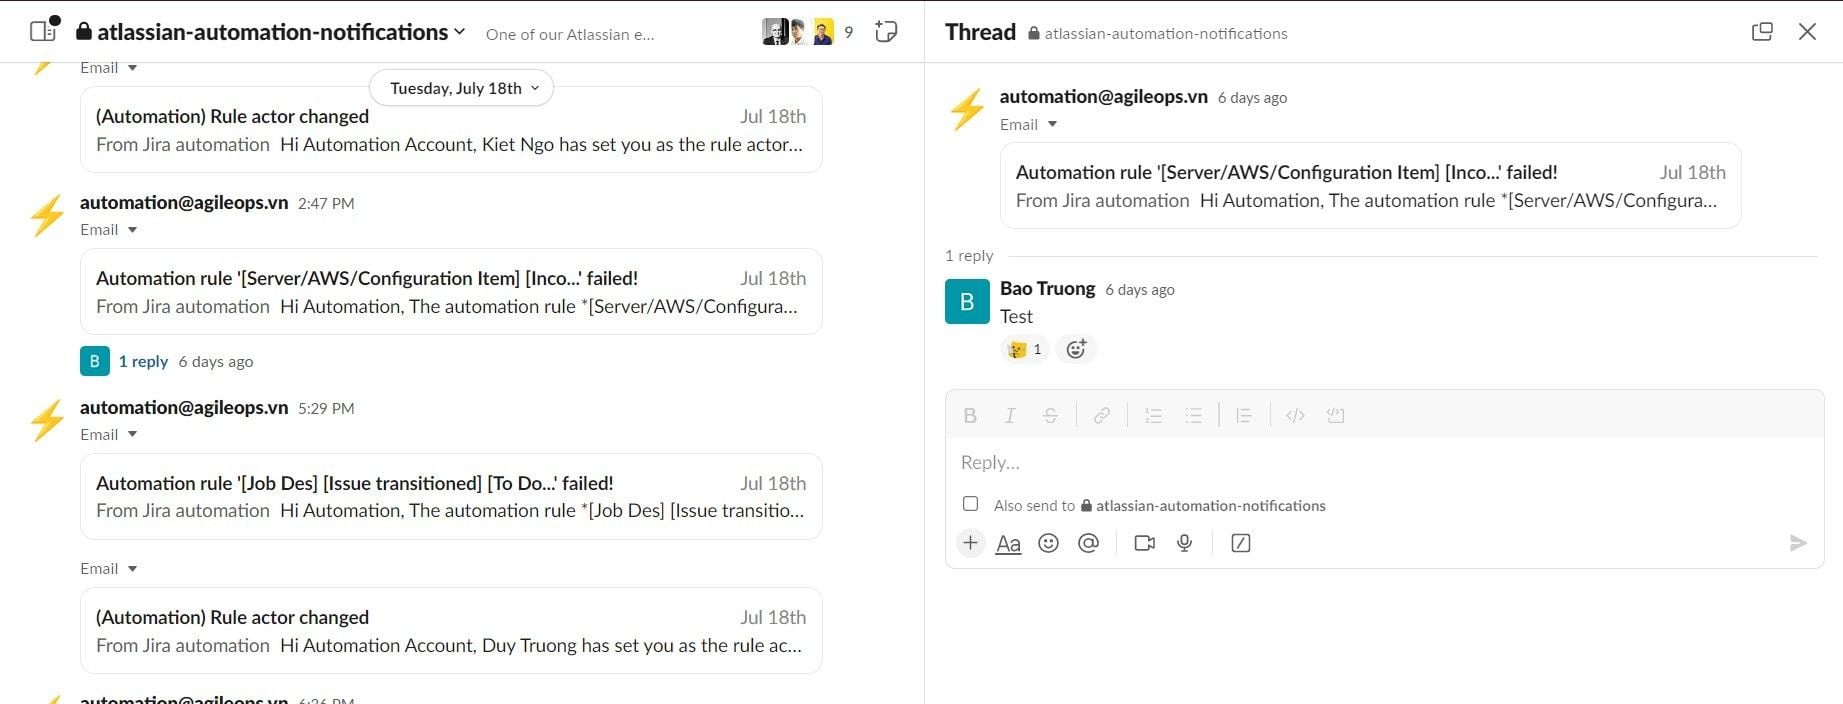
Task: Open Bao Truong's avatar in thread
Action: (x=967, y=302)
